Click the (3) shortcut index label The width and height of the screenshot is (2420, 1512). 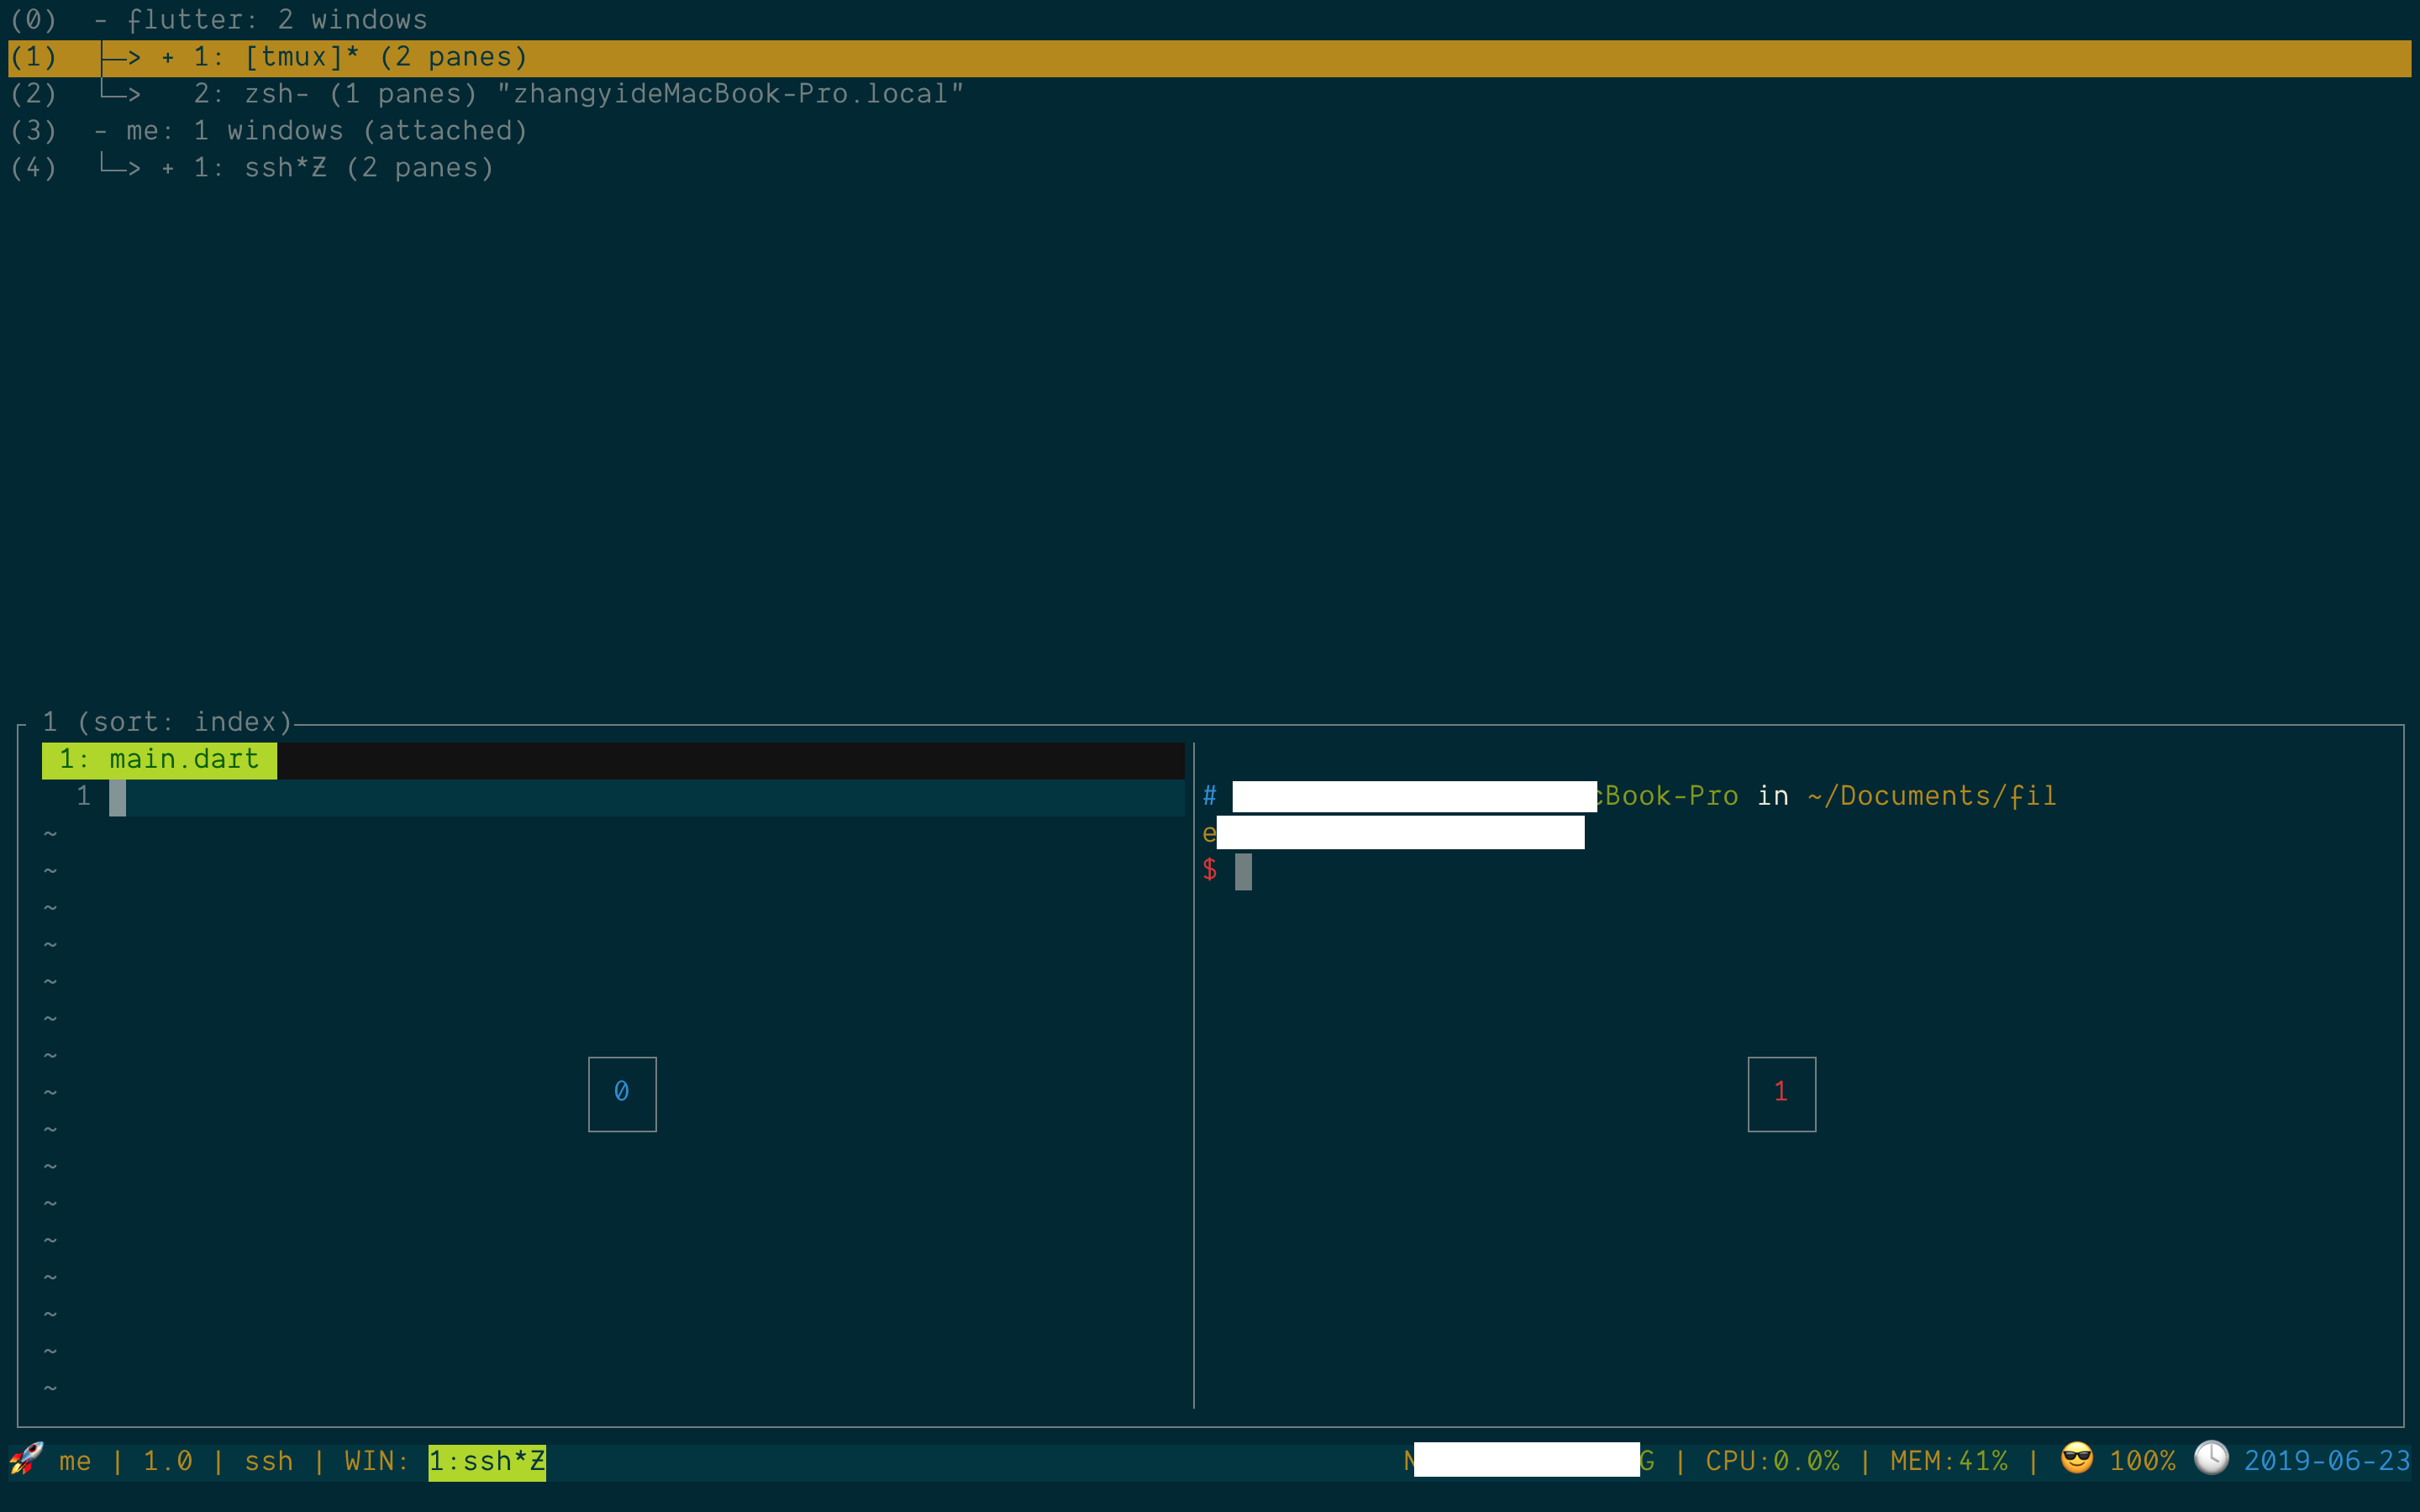click(x=34, y=131)
